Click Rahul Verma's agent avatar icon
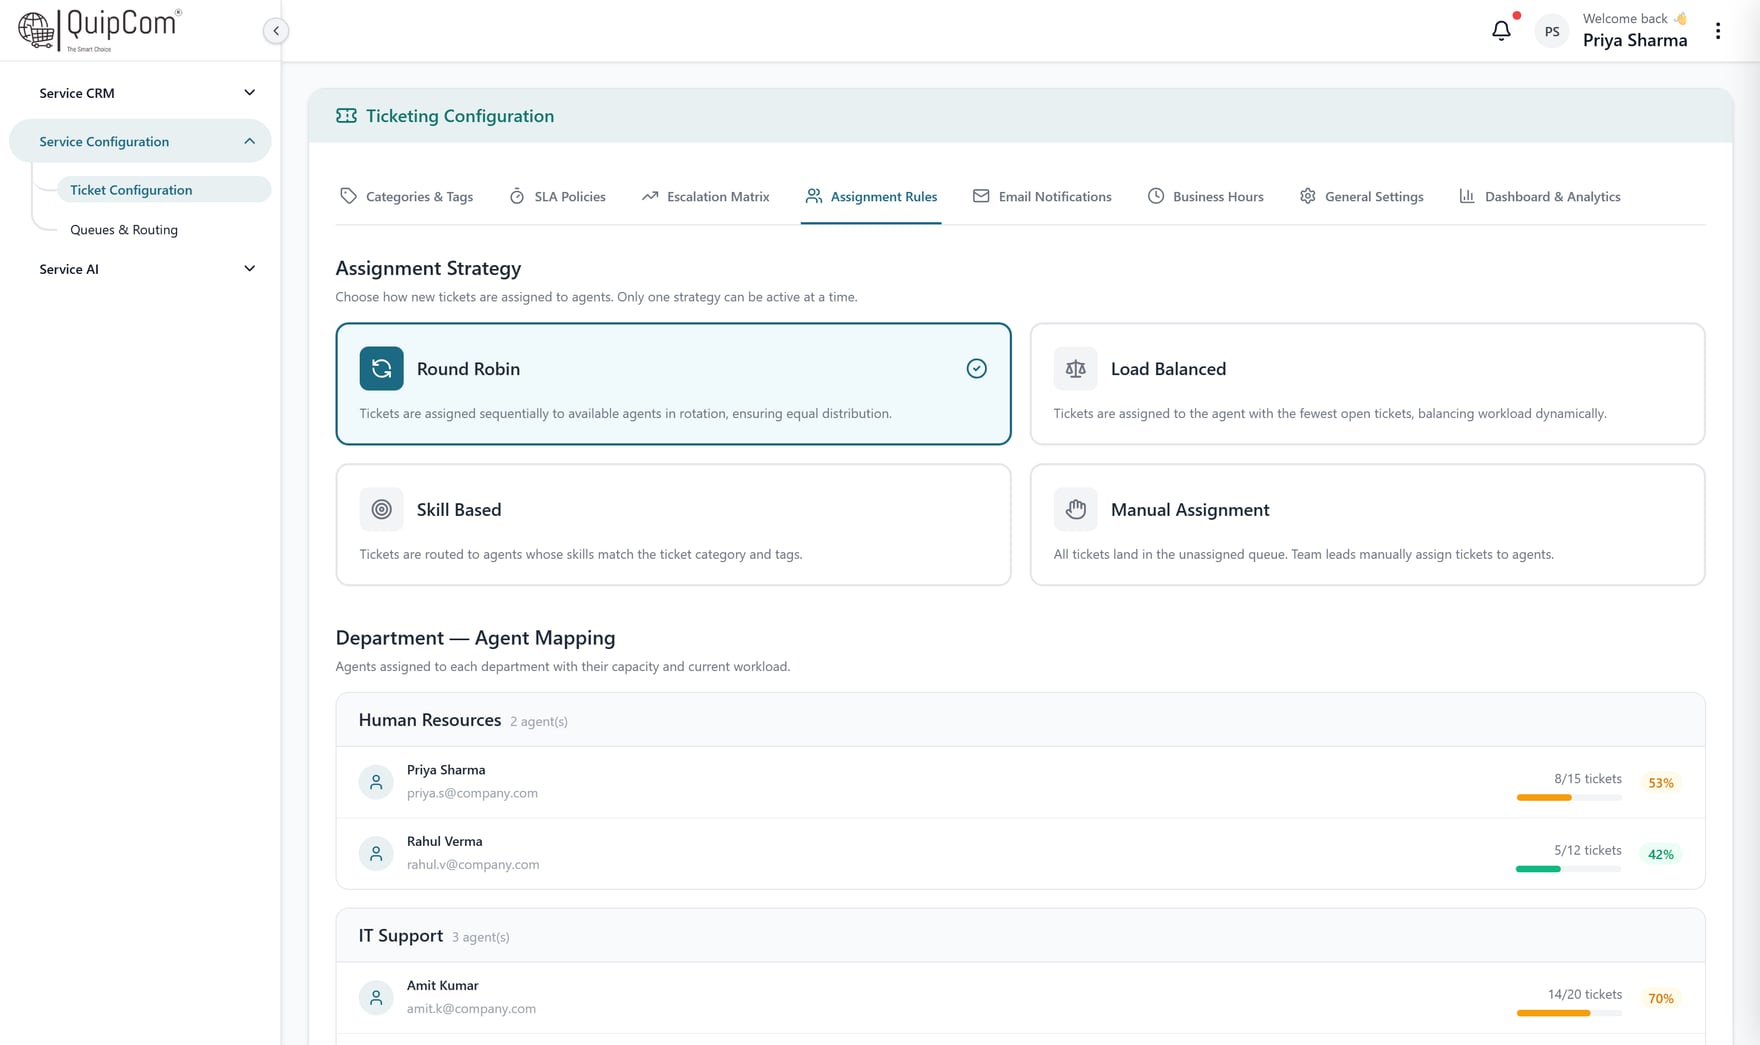Viewport: 1760px width, 1045px height. [x=376, y=854]
